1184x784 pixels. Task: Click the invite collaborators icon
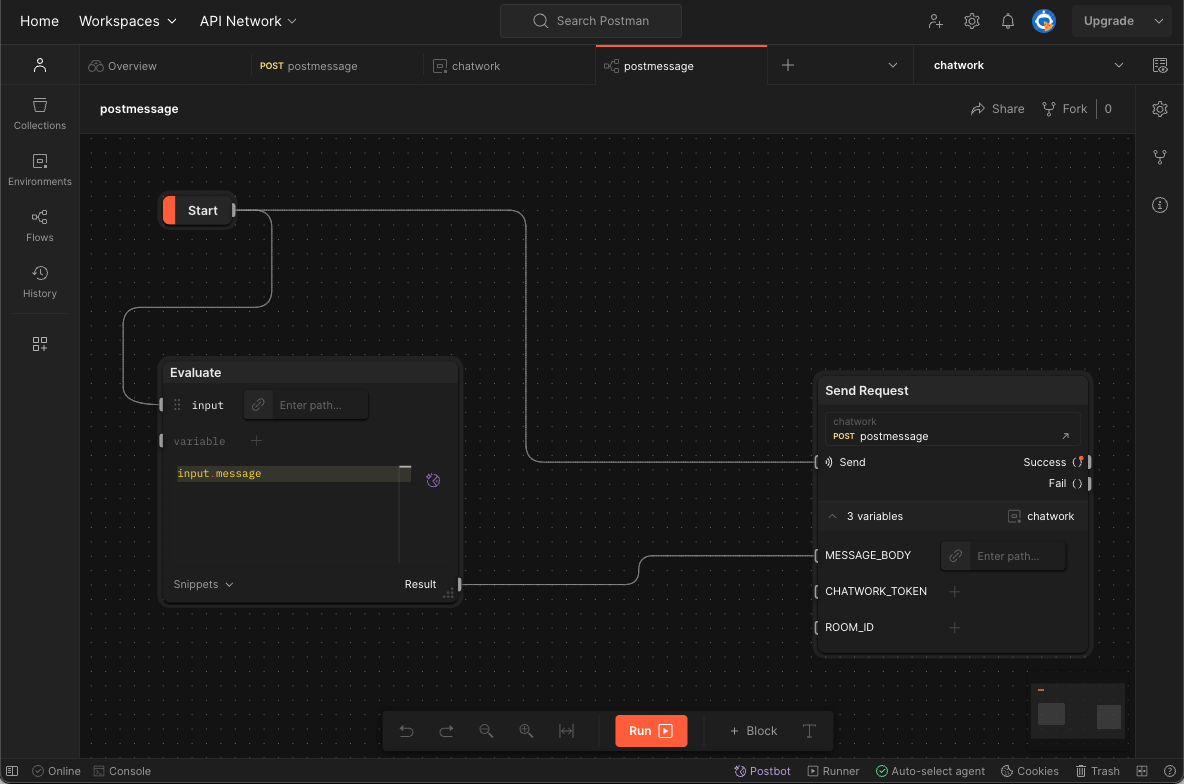pos(936,21)
